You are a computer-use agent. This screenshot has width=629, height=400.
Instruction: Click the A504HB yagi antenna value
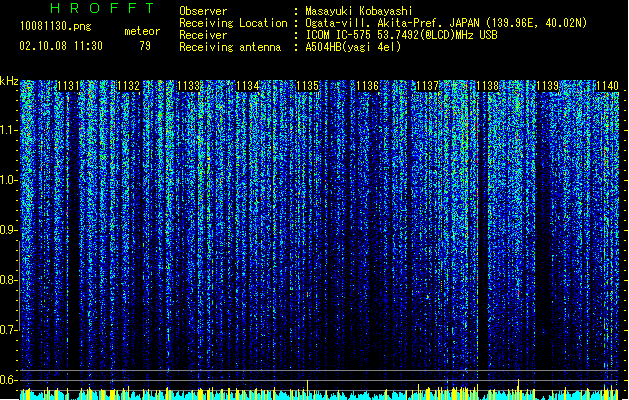point(353,47)
